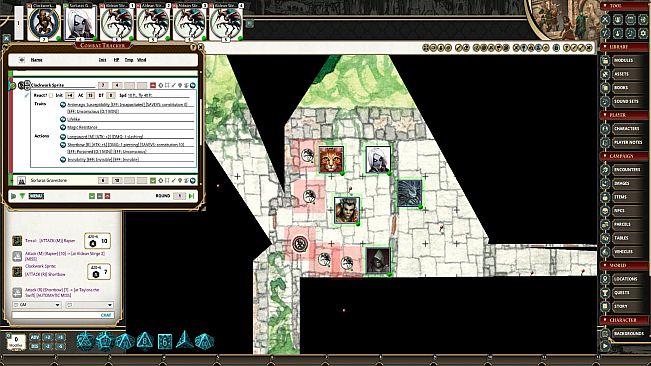Toggle Sorlarac Gravestone's green faction indicator

coord(153,181)
